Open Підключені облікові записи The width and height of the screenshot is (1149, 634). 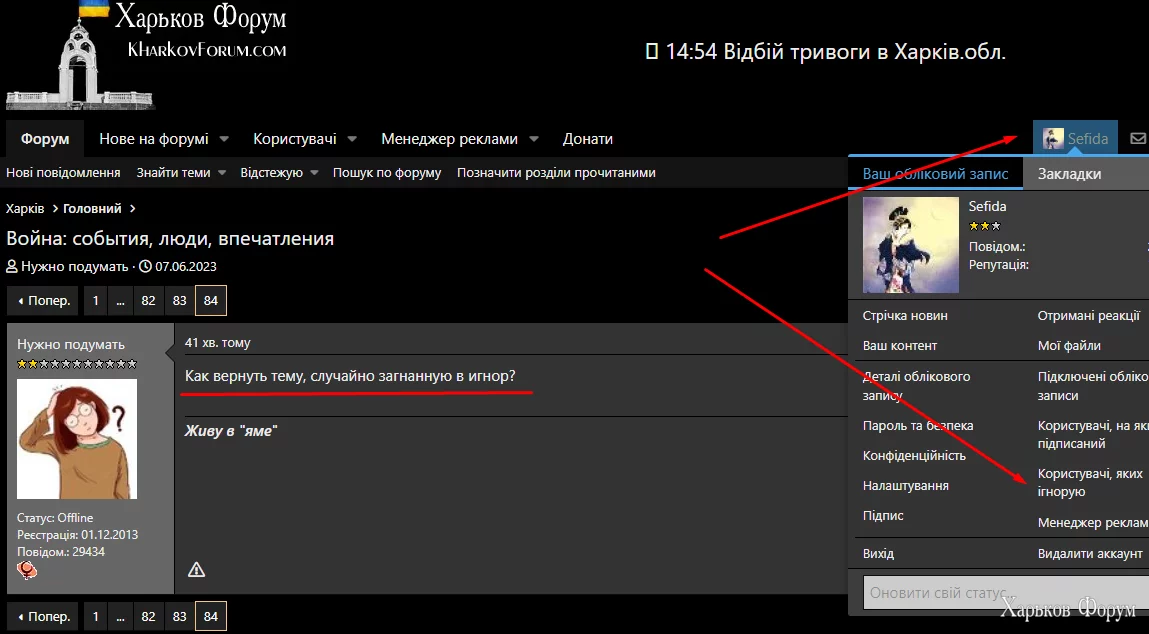tap(1093, 386)
